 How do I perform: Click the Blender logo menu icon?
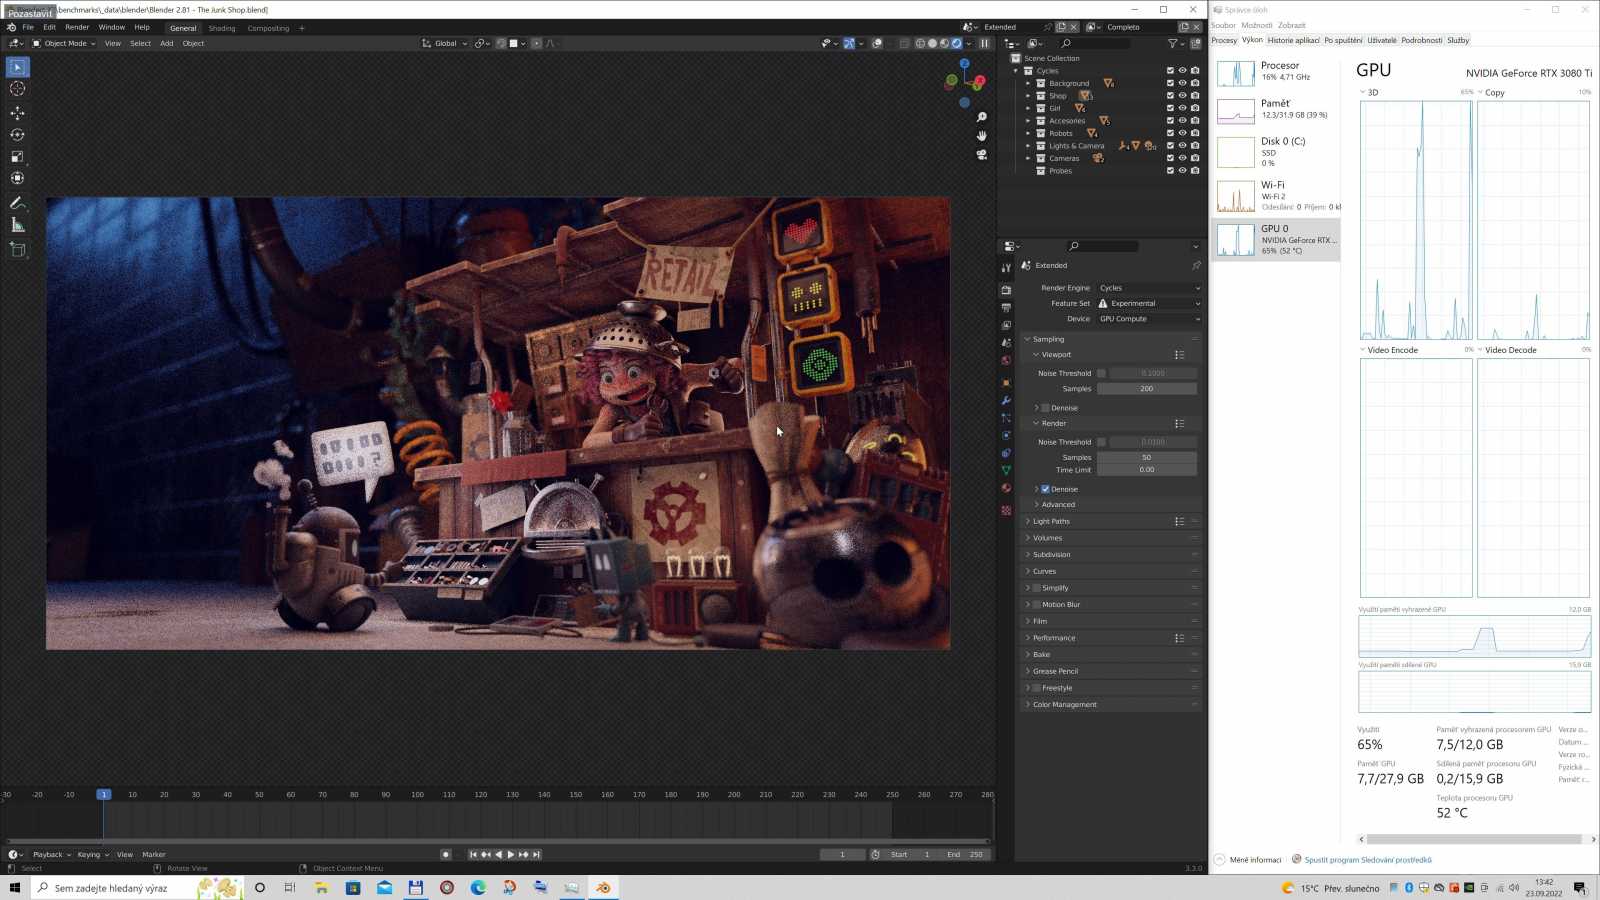[11, 28]
